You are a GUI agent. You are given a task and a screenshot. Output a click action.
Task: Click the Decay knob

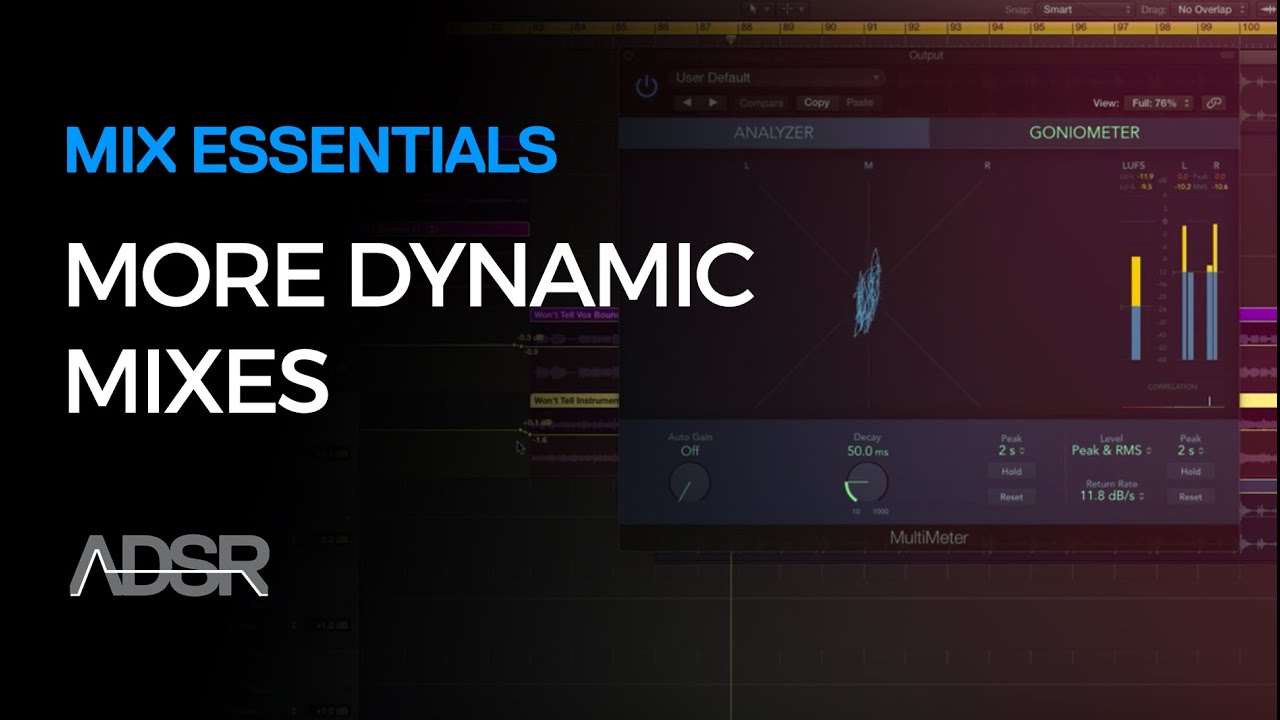(867, 482)
